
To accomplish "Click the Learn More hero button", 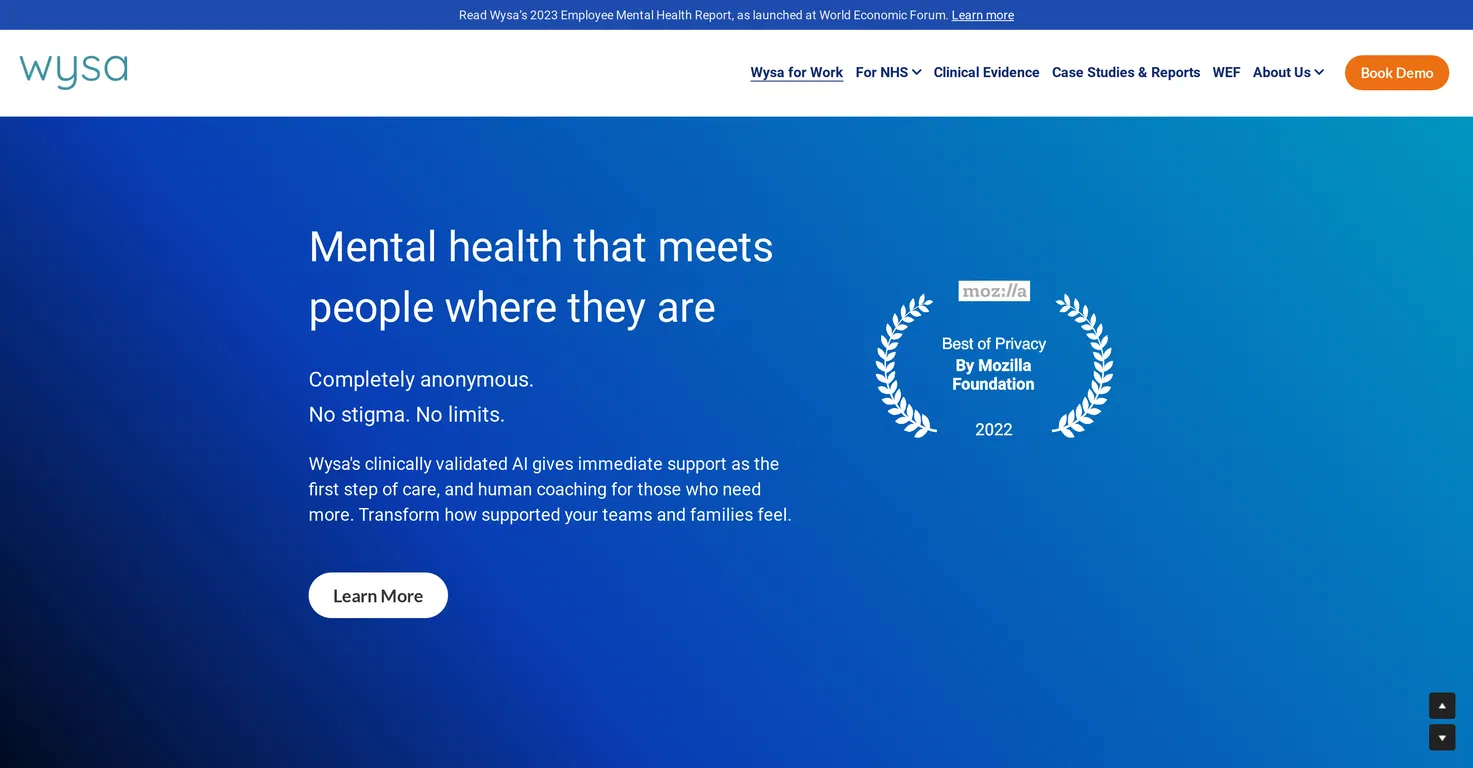I will 378,595.
